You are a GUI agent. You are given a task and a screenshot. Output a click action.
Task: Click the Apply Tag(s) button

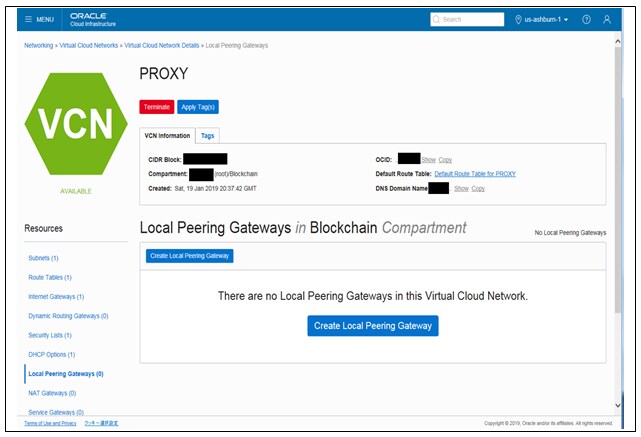pos(198,107)
